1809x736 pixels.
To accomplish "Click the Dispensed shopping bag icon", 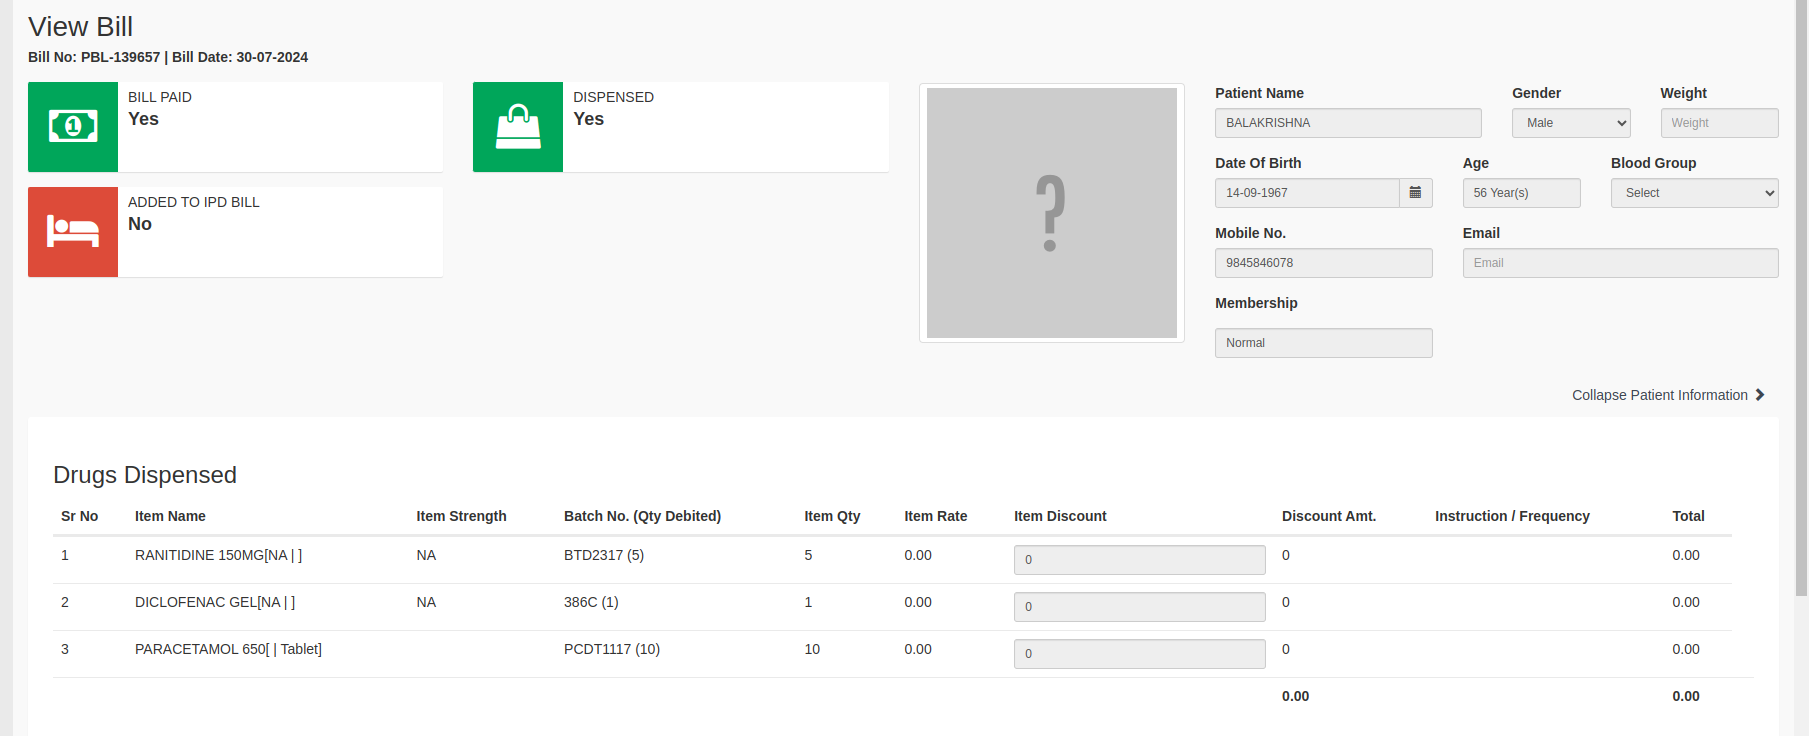I will coord(518,127).
